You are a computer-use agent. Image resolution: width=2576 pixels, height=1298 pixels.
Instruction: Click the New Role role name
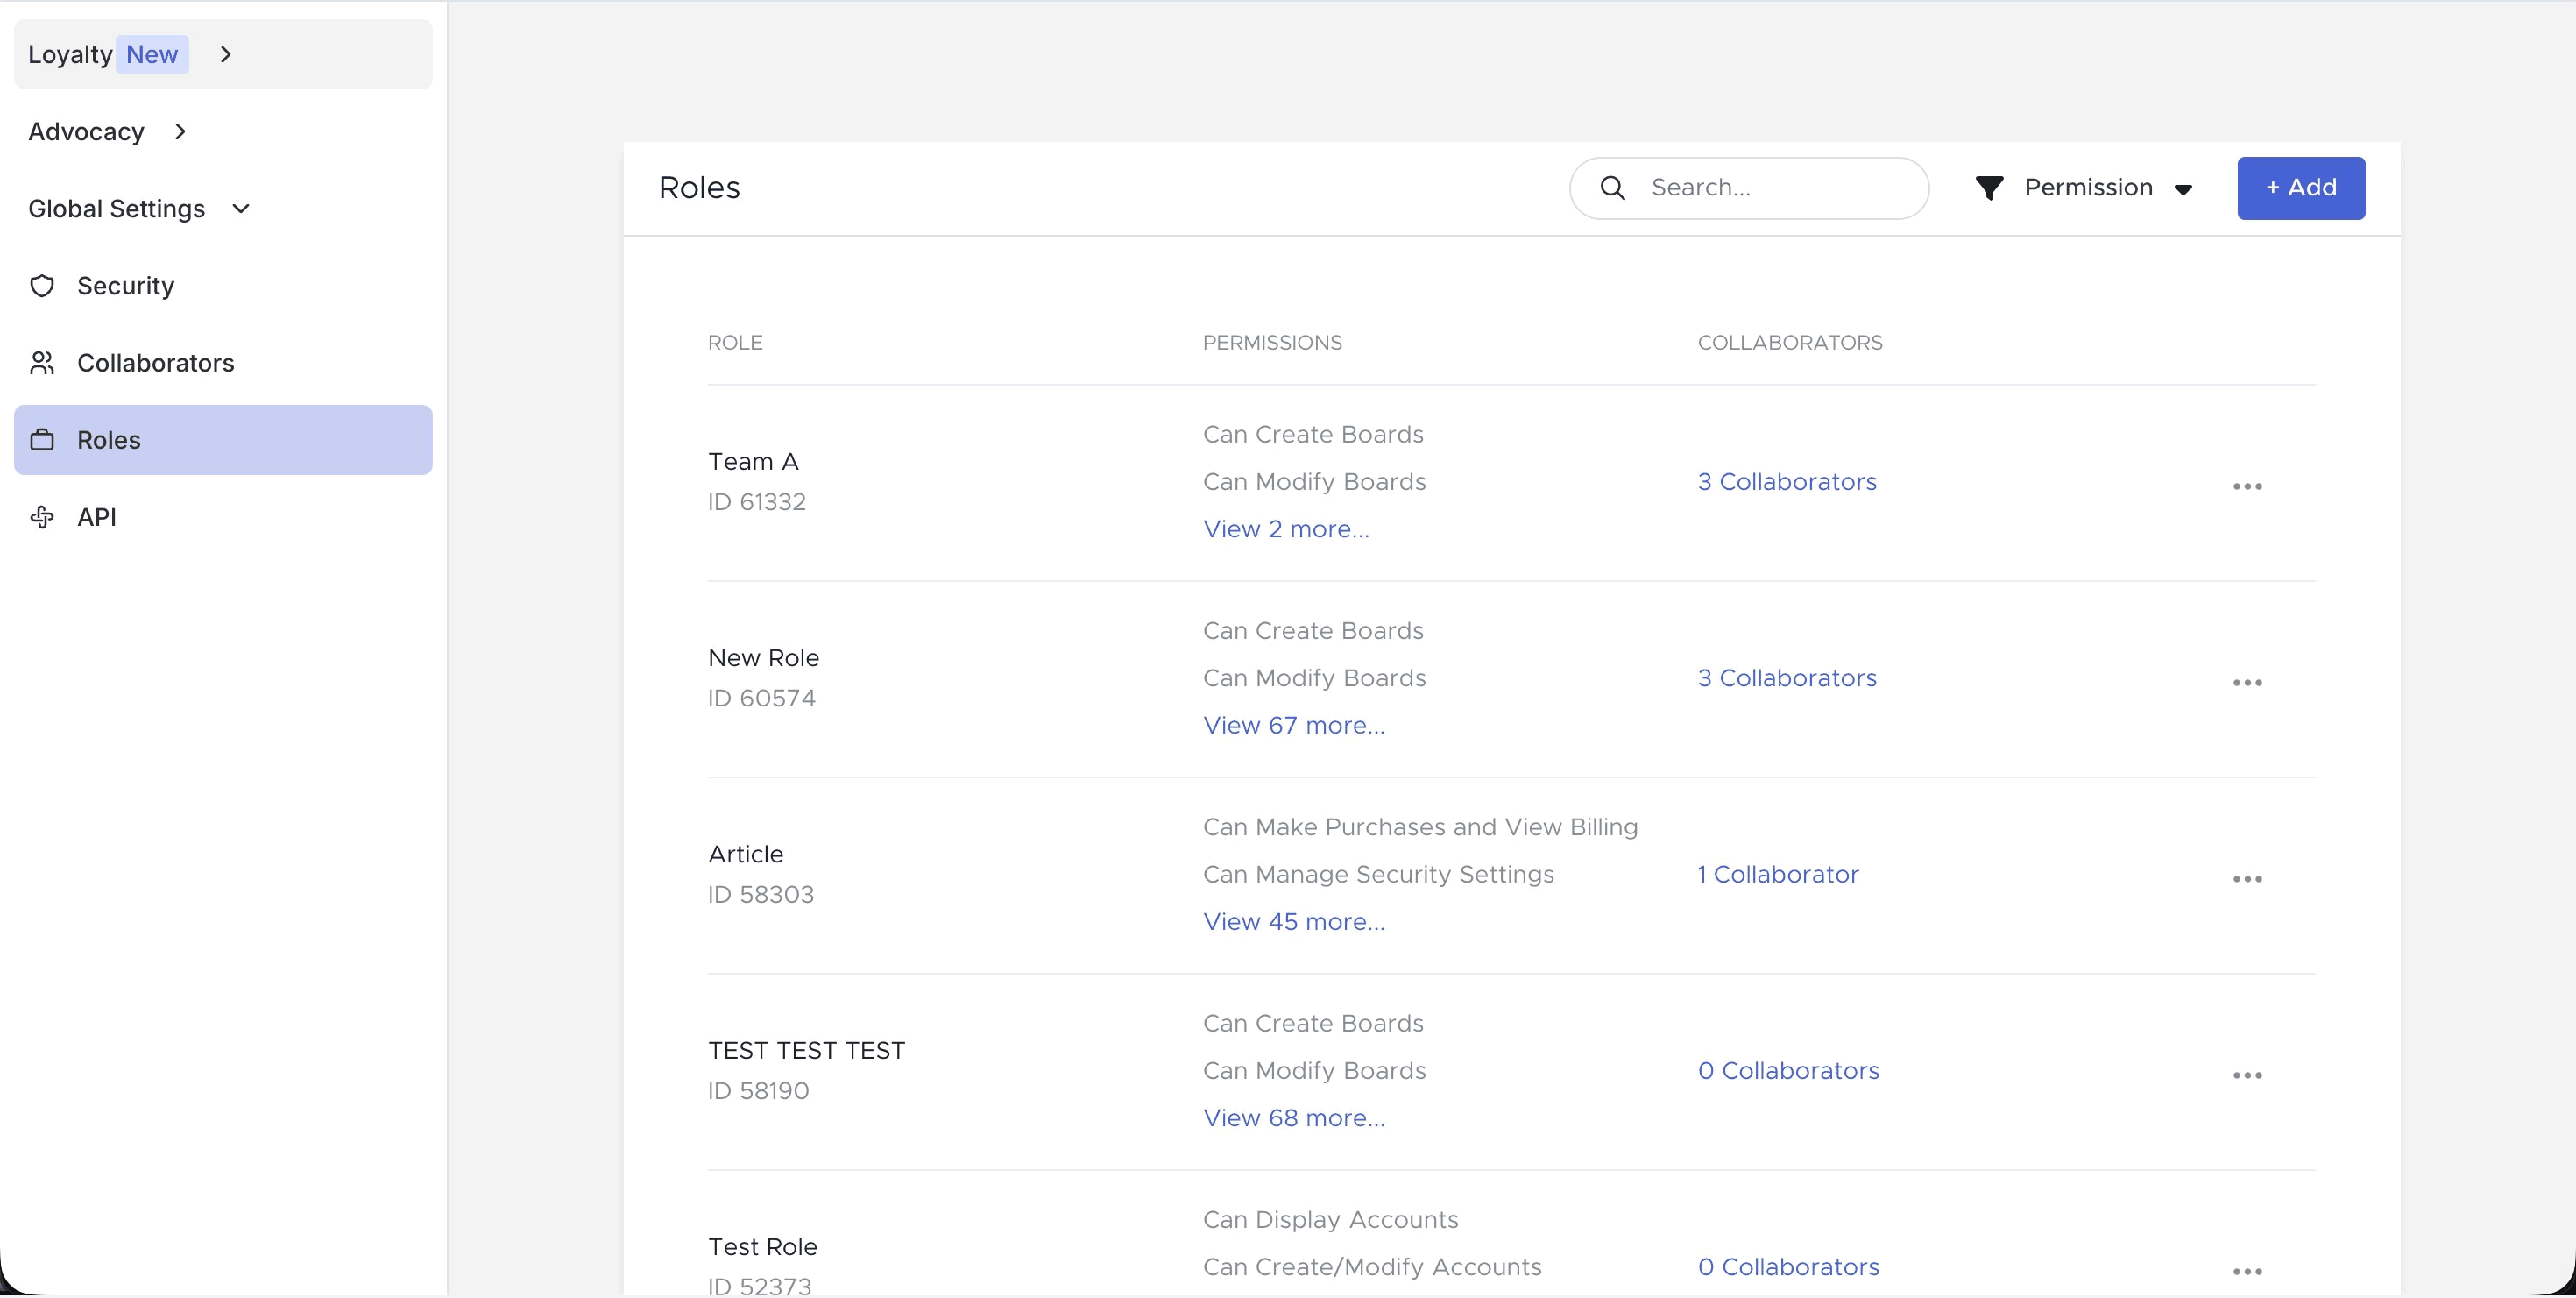[x=763, y=658]
